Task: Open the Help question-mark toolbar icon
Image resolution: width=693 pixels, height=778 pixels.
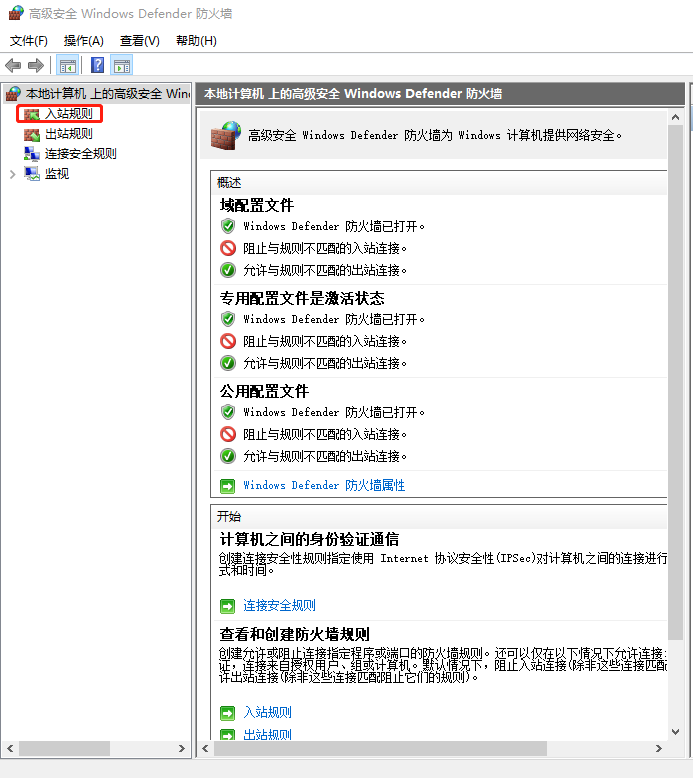Action: coord(97,65)
